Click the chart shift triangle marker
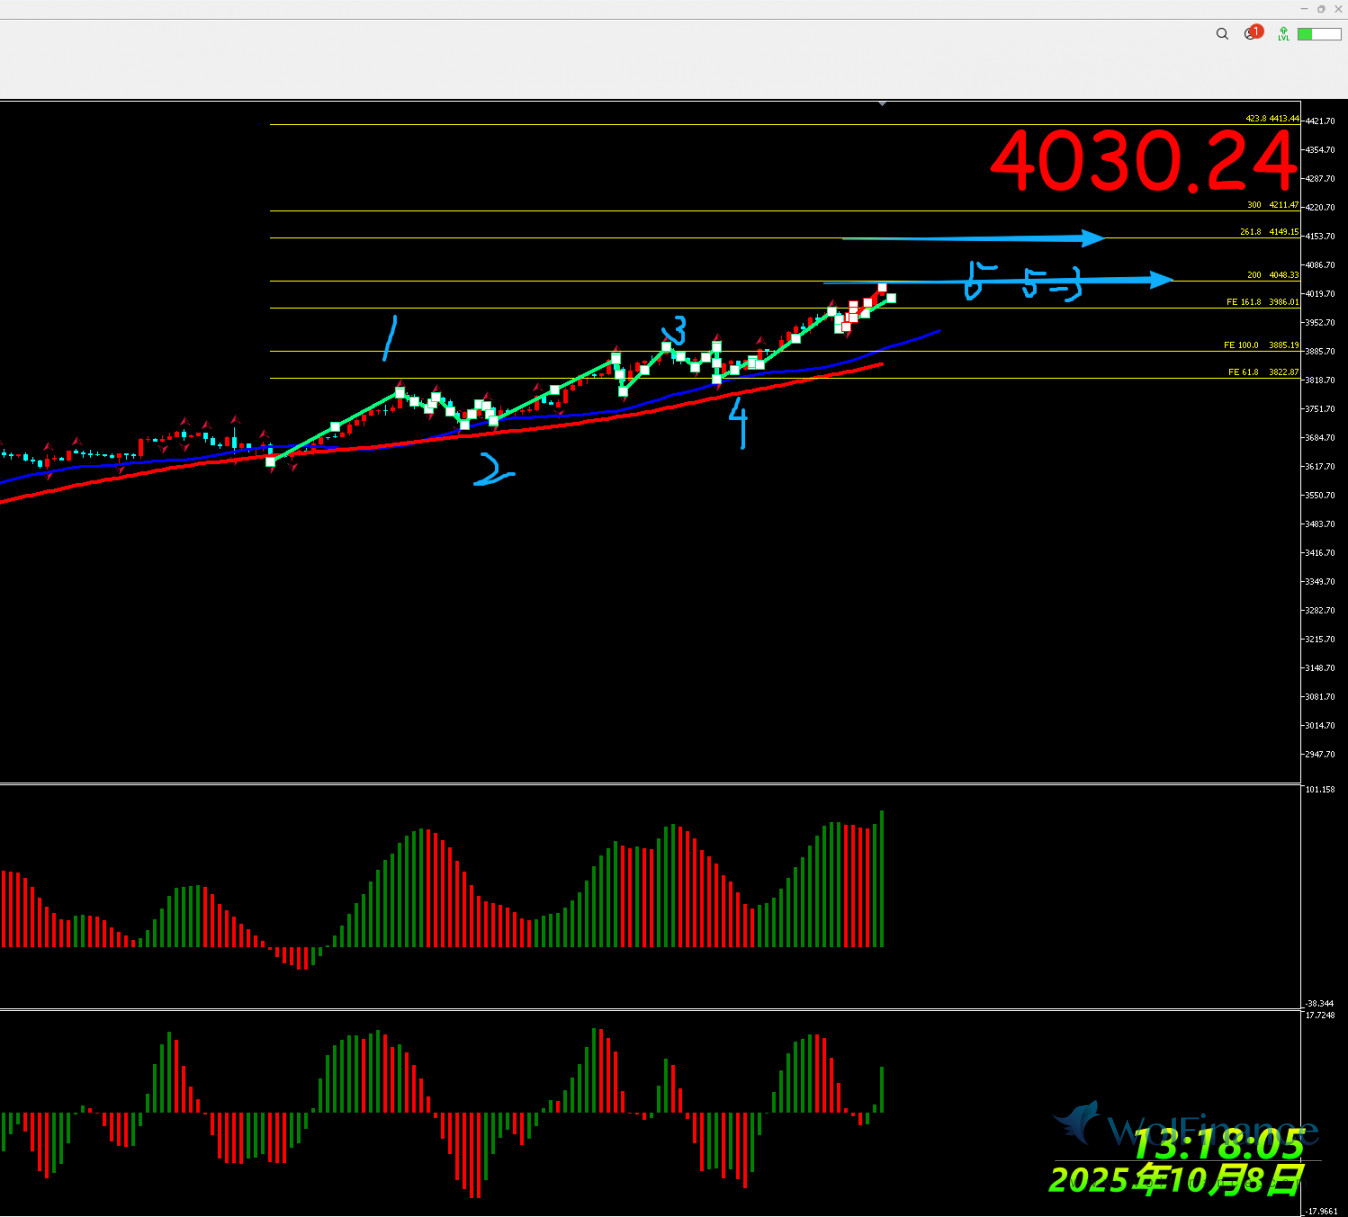The height and width of the screenshot is (1217, 1348). [881, 104]
